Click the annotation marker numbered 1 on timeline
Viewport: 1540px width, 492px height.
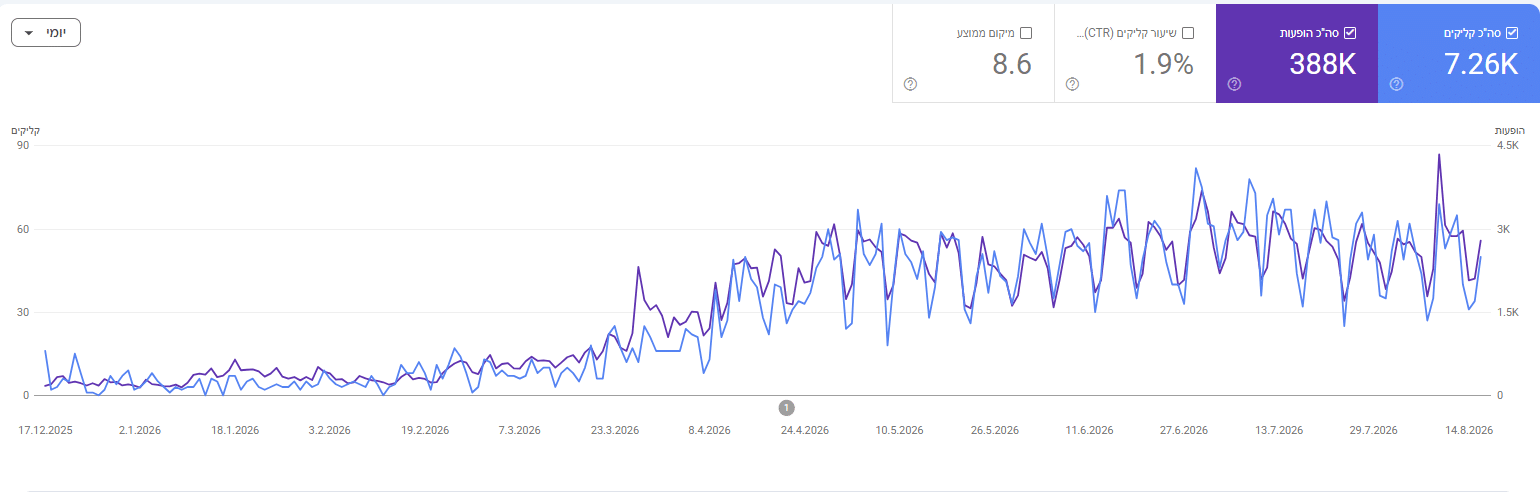(x=787, y=407)
